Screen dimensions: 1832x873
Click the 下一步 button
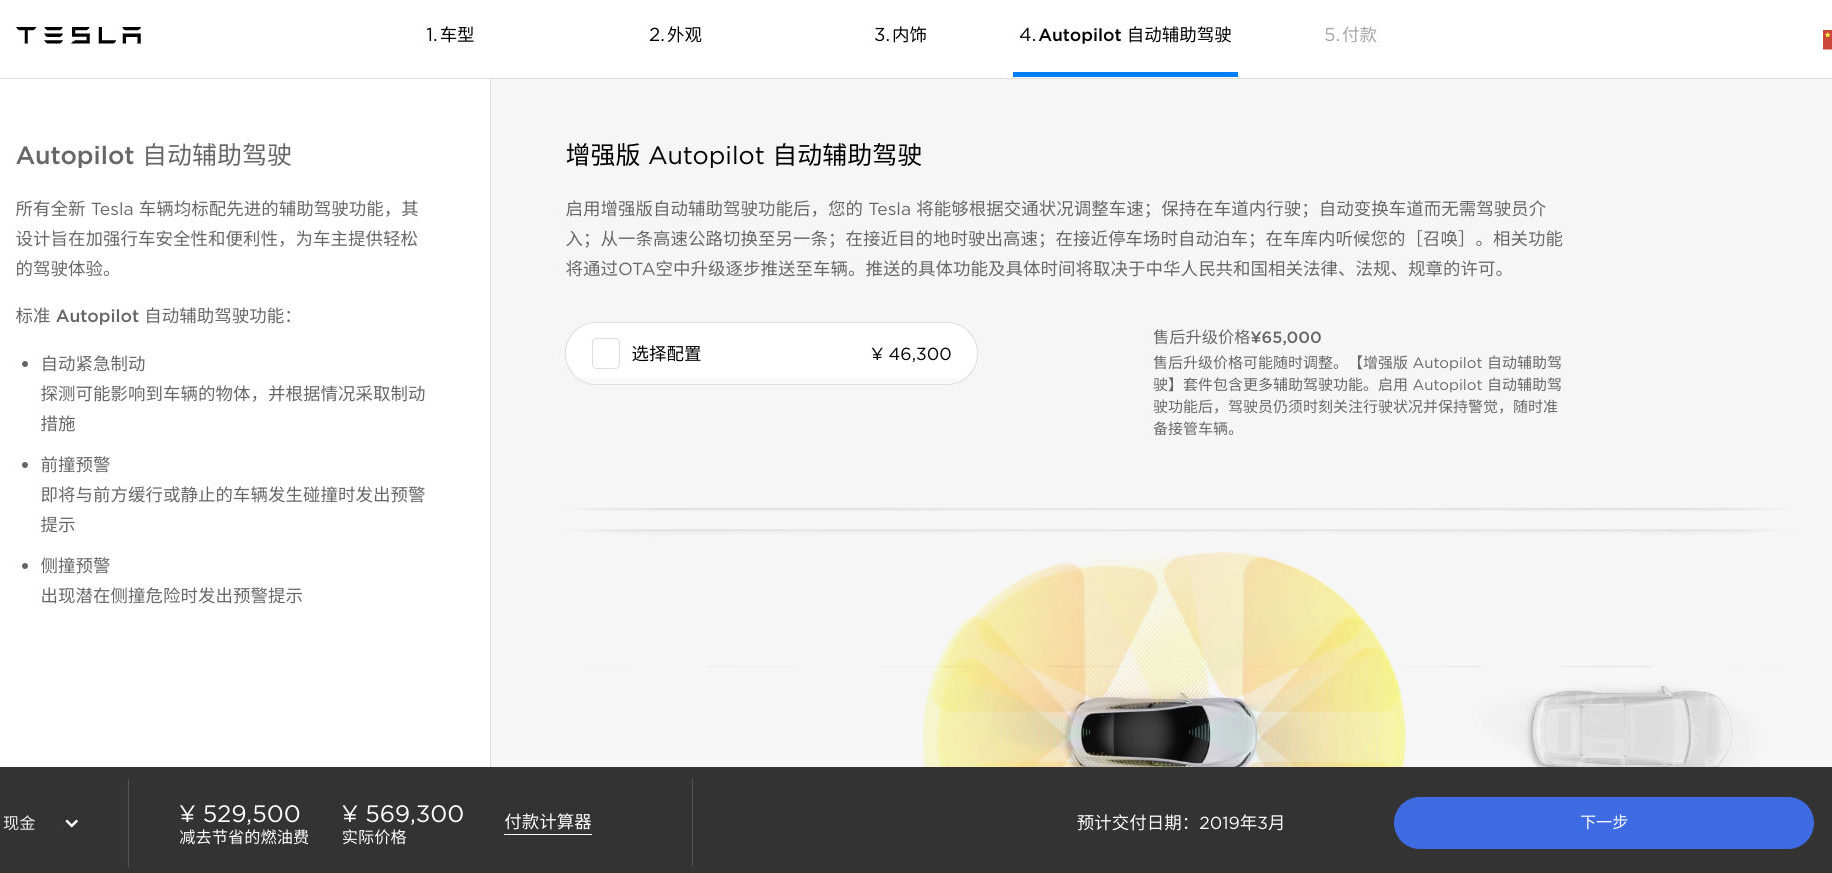point(1603,822)
